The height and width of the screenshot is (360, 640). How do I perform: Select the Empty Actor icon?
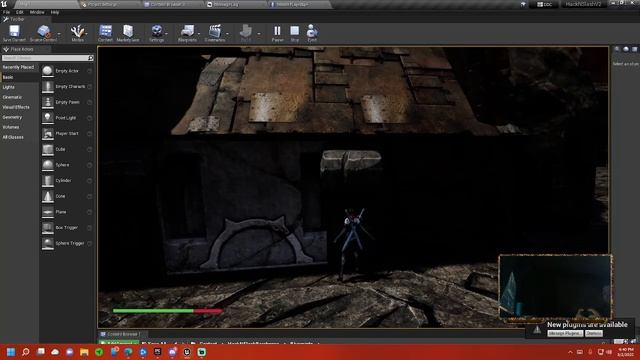(48, 71)
